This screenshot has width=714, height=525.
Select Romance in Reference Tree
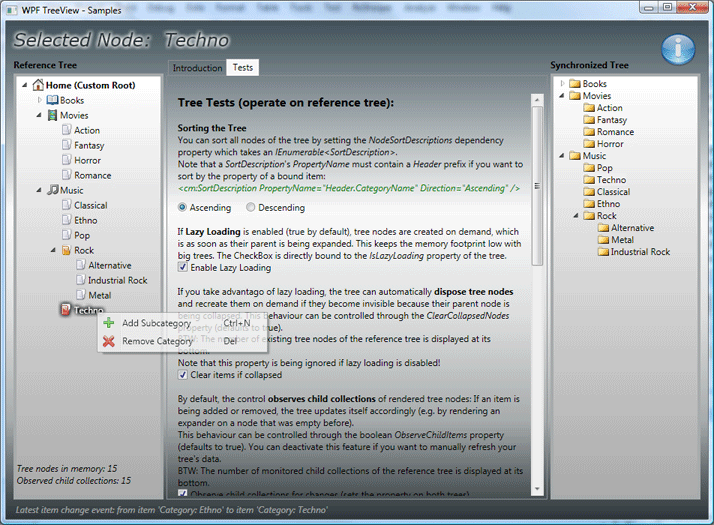click(92, 175)
